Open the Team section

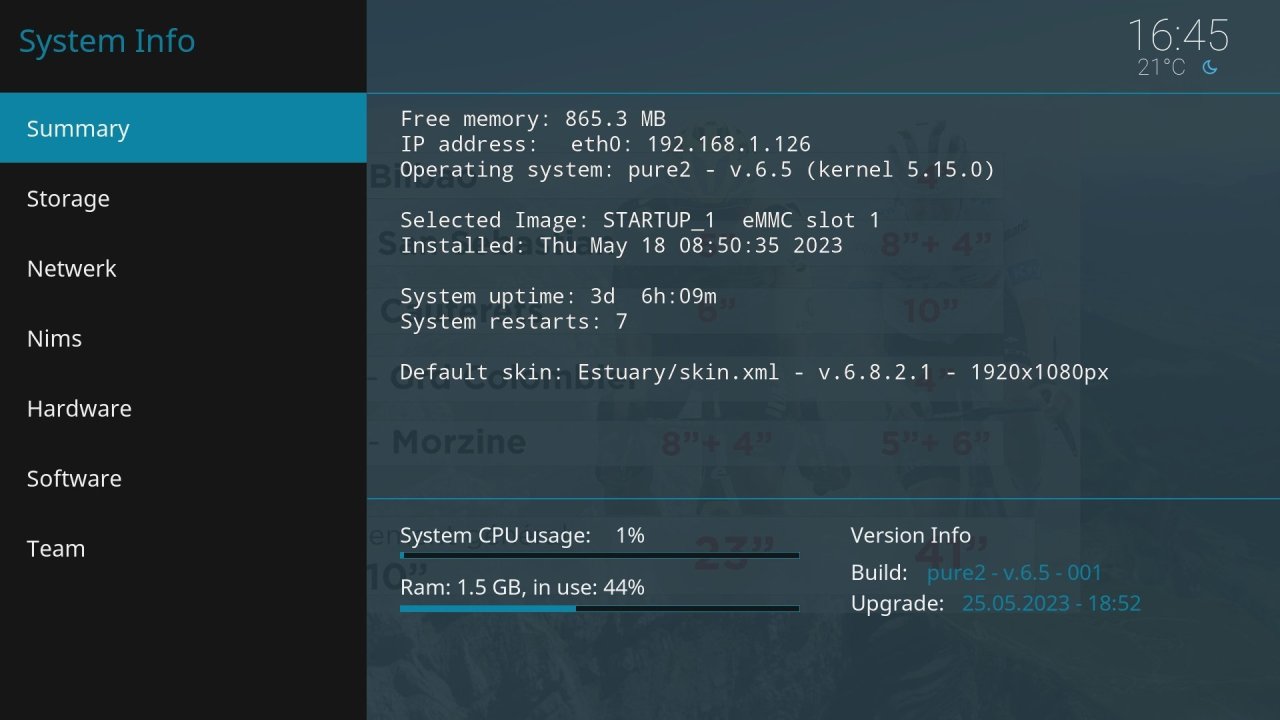pos(183,548)
